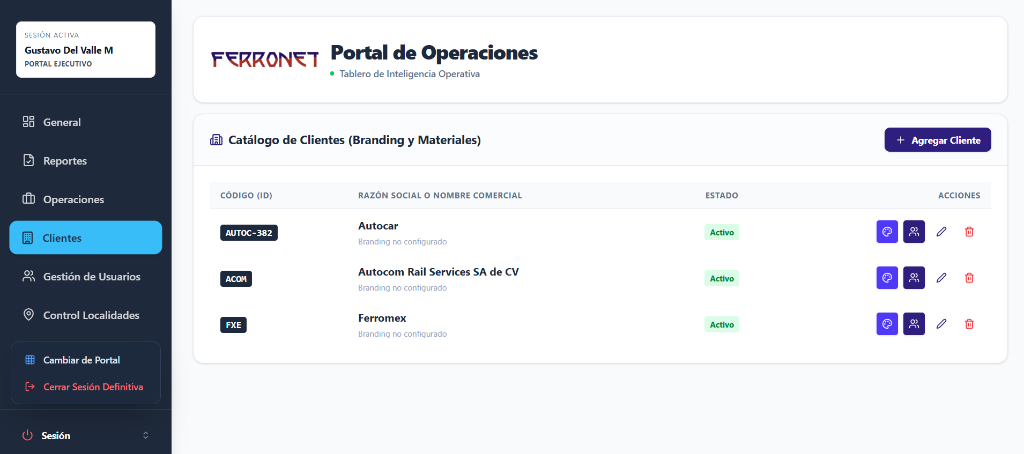Click the Autocar client name

tap(378, 226)
